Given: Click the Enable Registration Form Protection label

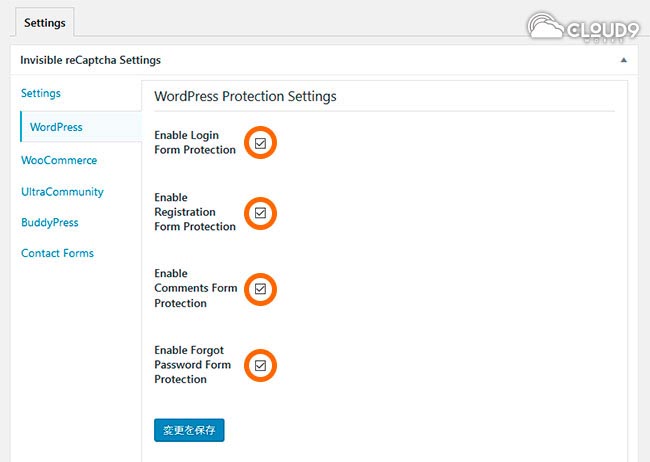Looking at the screenshot, I should [195, 212].
